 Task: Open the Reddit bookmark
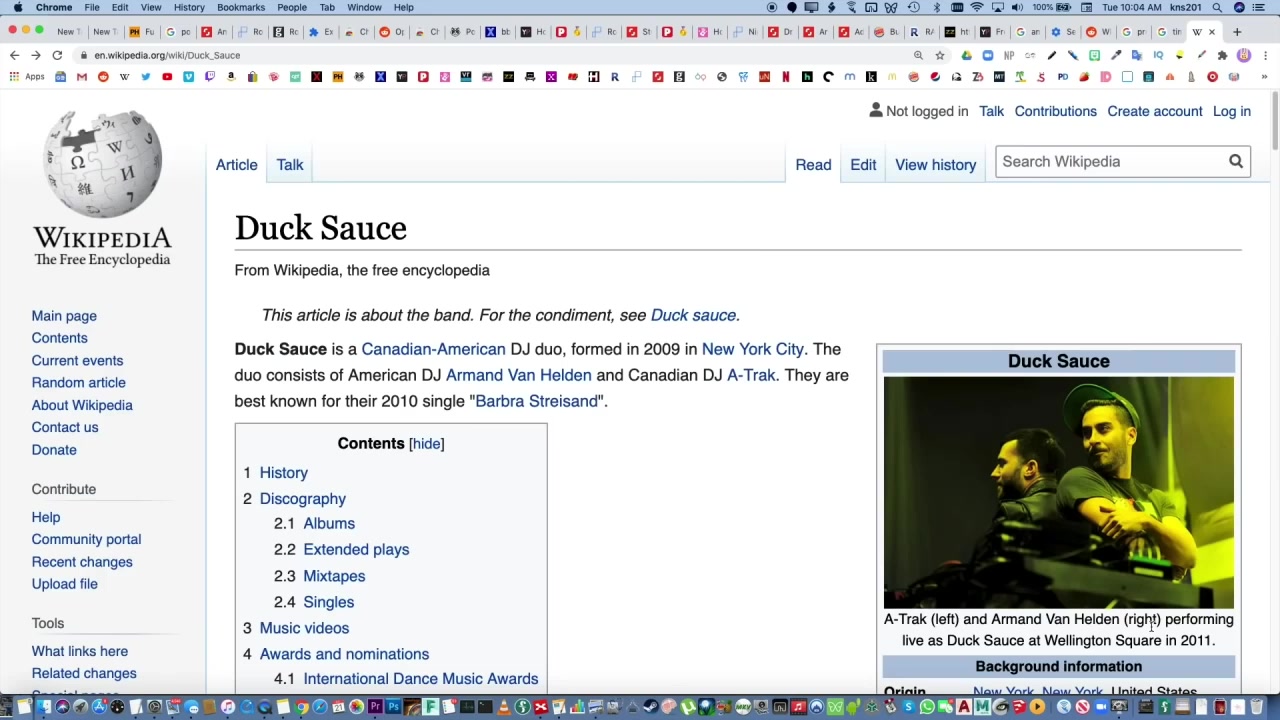coord(103,77)
